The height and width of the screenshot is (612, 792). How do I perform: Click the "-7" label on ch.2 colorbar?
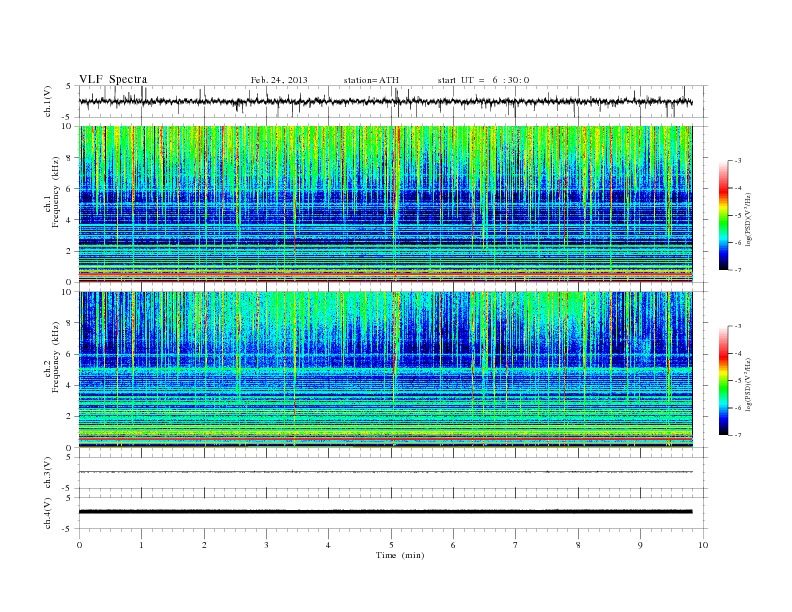[737, 435]
